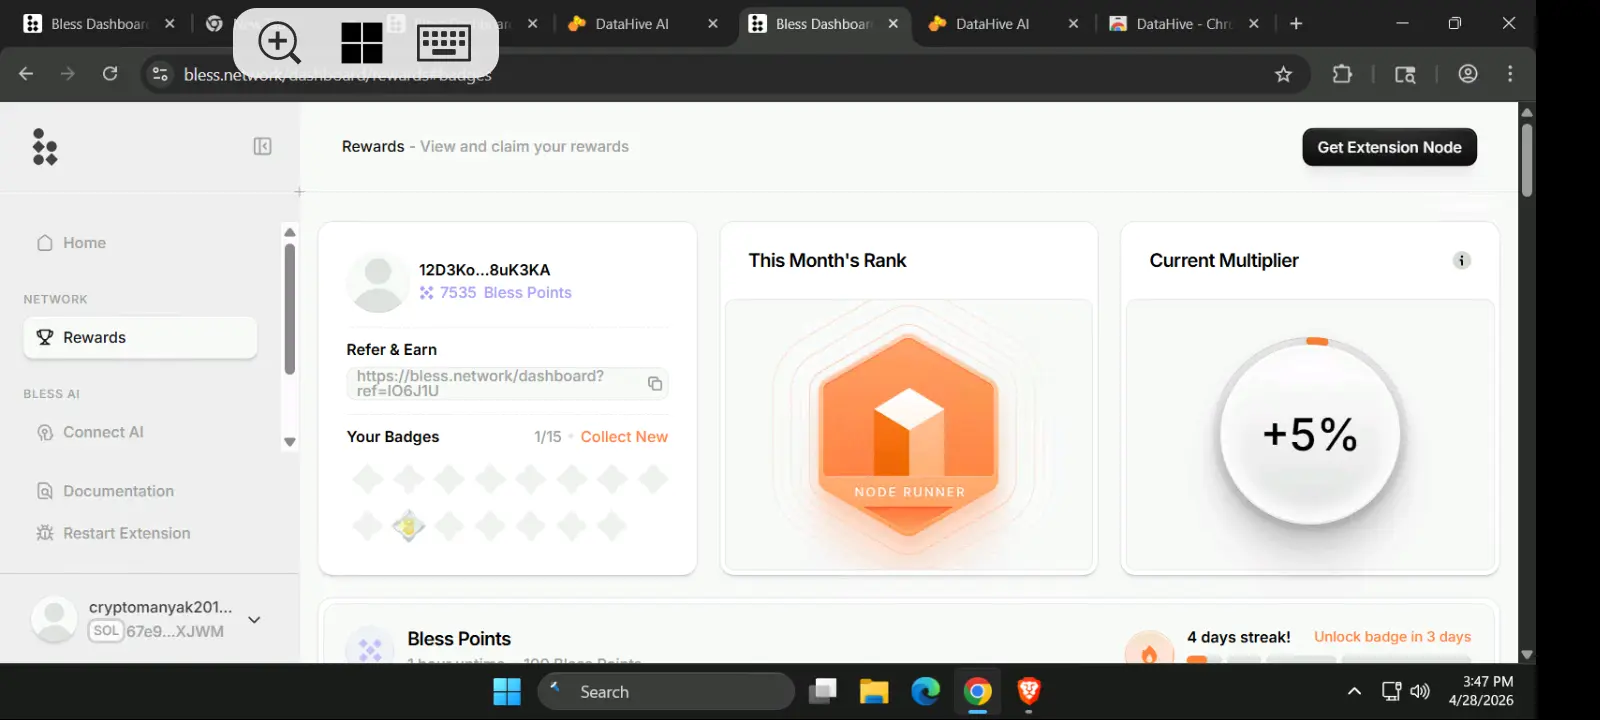Click the streak flame icon
Screen dimensions: 1600x720
(1149, 652)
